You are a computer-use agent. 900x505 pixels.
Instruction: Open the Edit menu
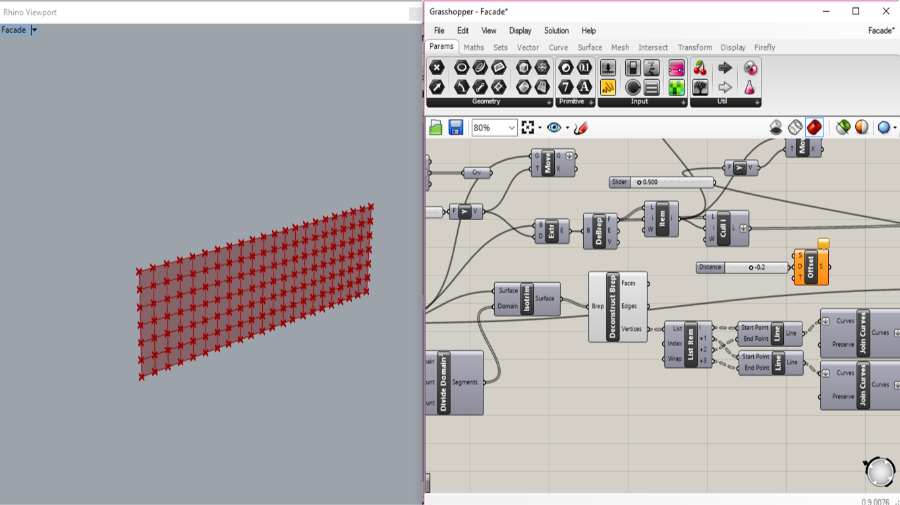463,30
